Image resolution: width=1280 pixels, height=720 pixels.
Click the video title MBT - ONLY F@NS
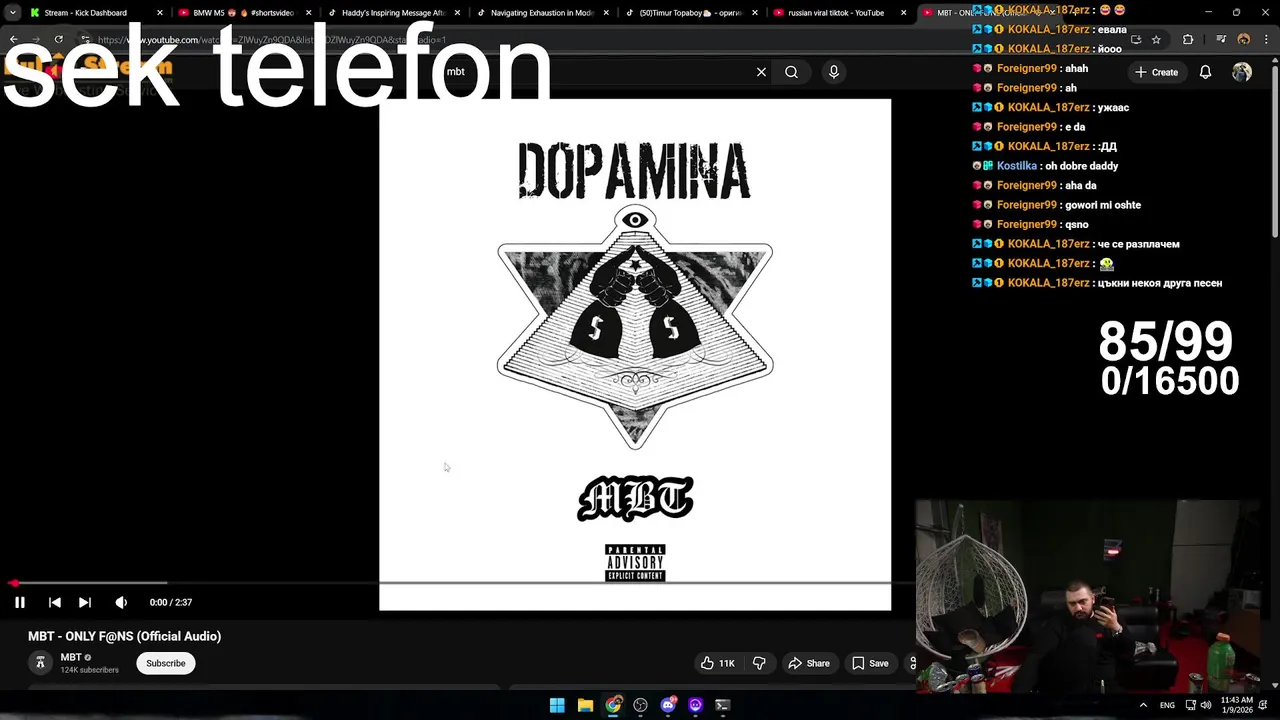pos(124,636)
